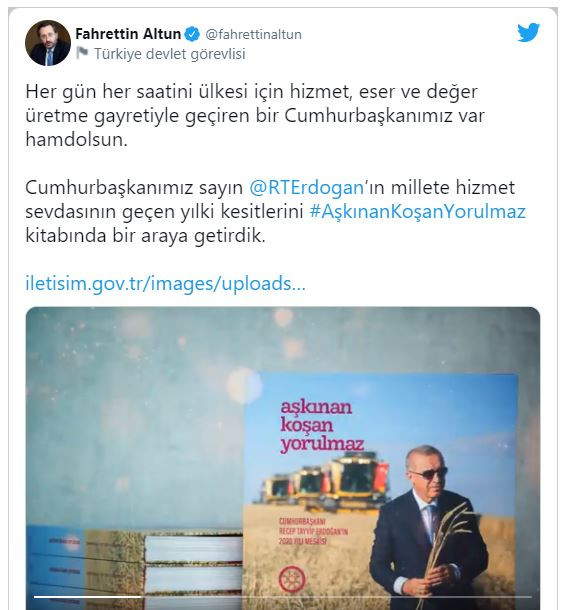The width and height of the screenshot is (567, 610).
Task: Open the @RTErdogan mention
Action: [306, 188]
